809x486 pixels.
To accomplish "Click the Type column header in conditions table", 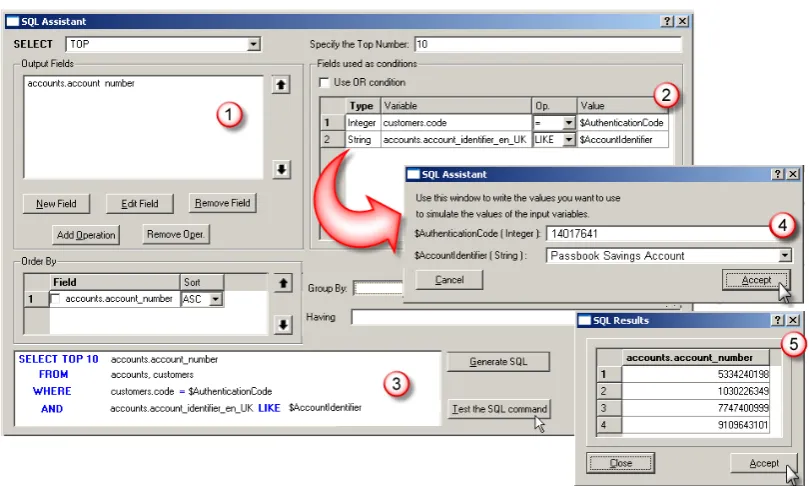I will 363,106.
